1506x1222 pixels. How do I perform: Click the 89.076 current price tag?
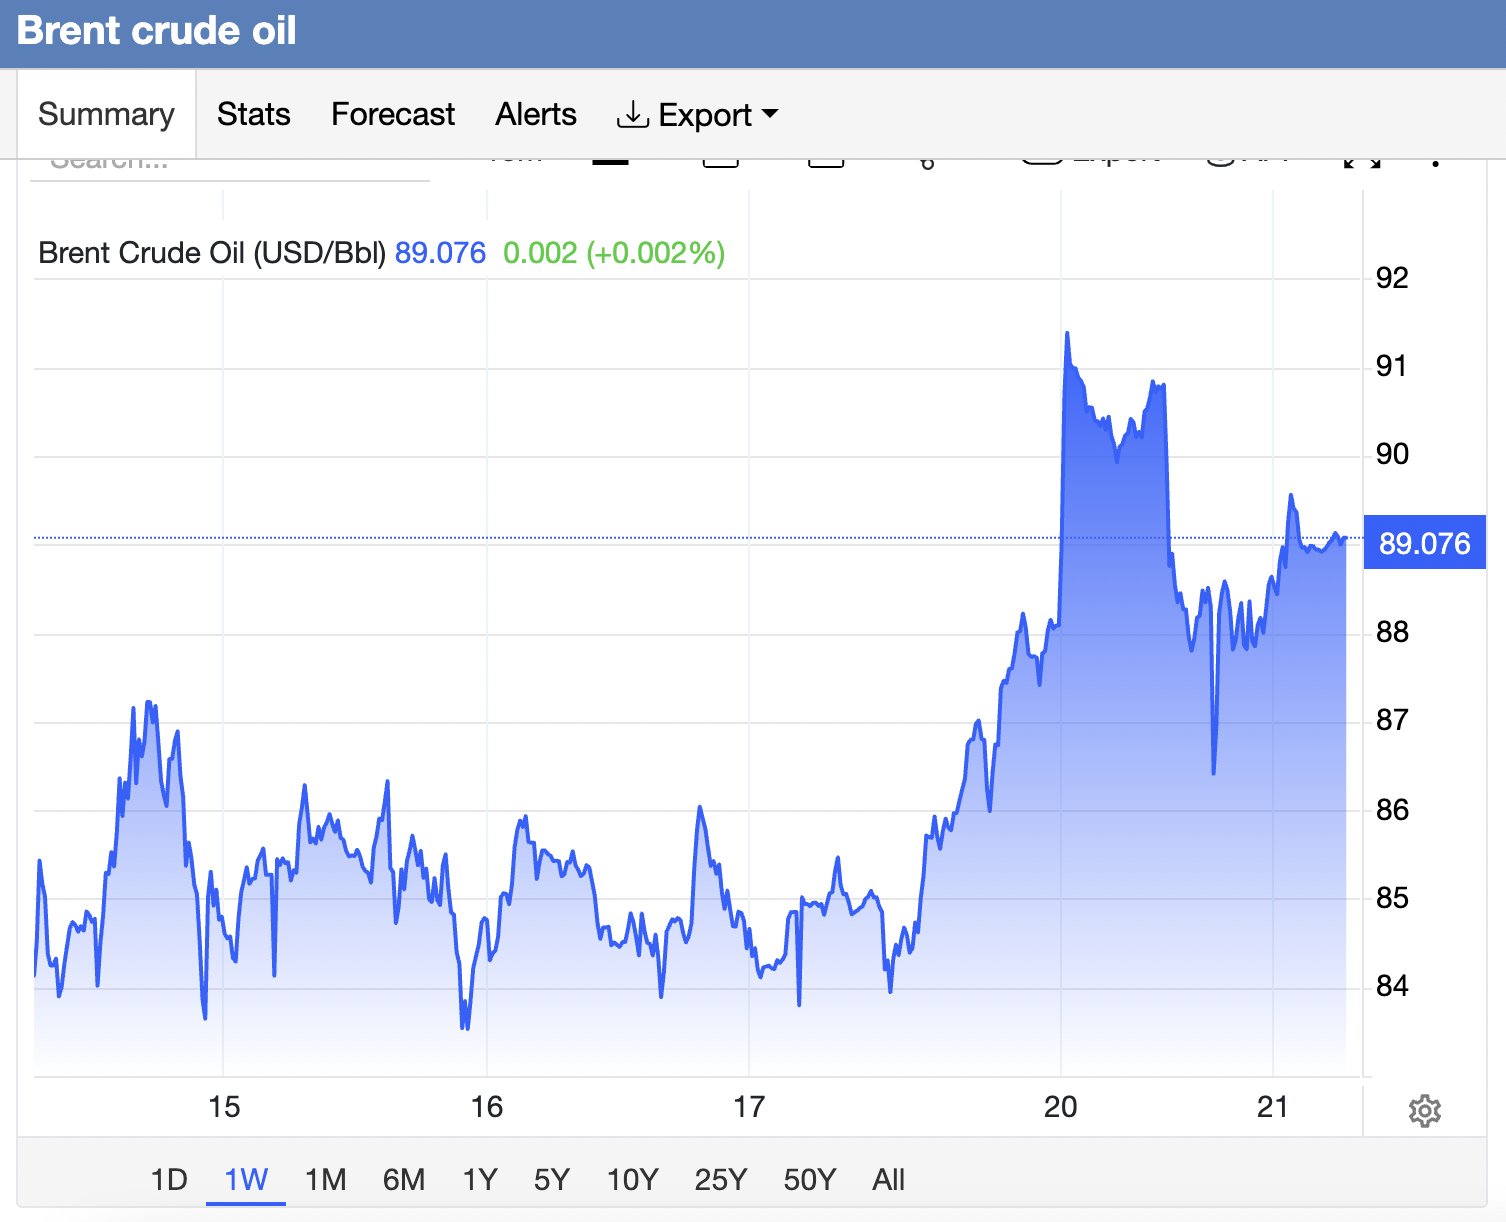point(1425,543)
